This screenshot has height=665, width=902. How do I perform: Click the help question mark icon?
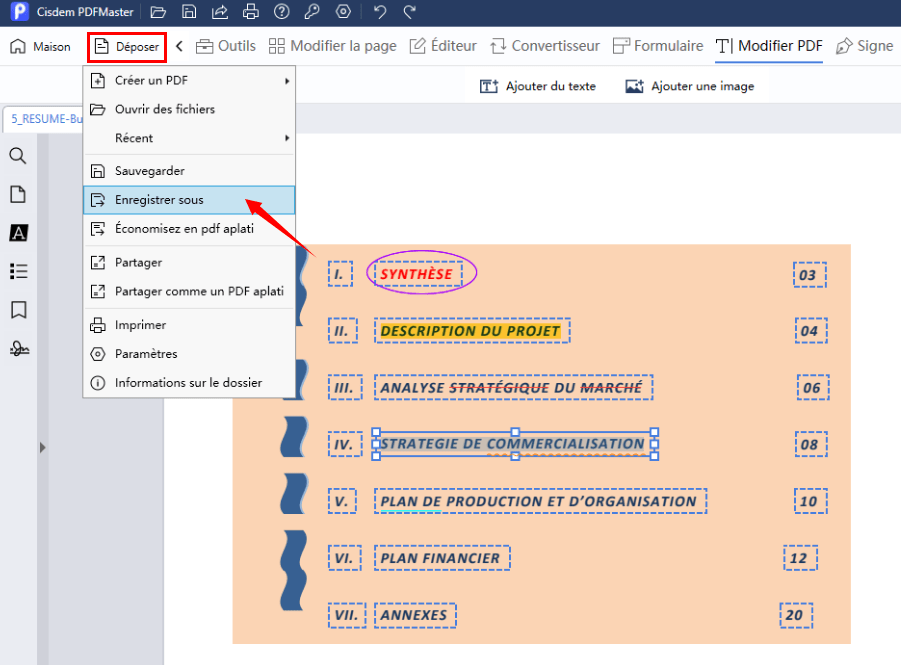click(x=282, y=12)
